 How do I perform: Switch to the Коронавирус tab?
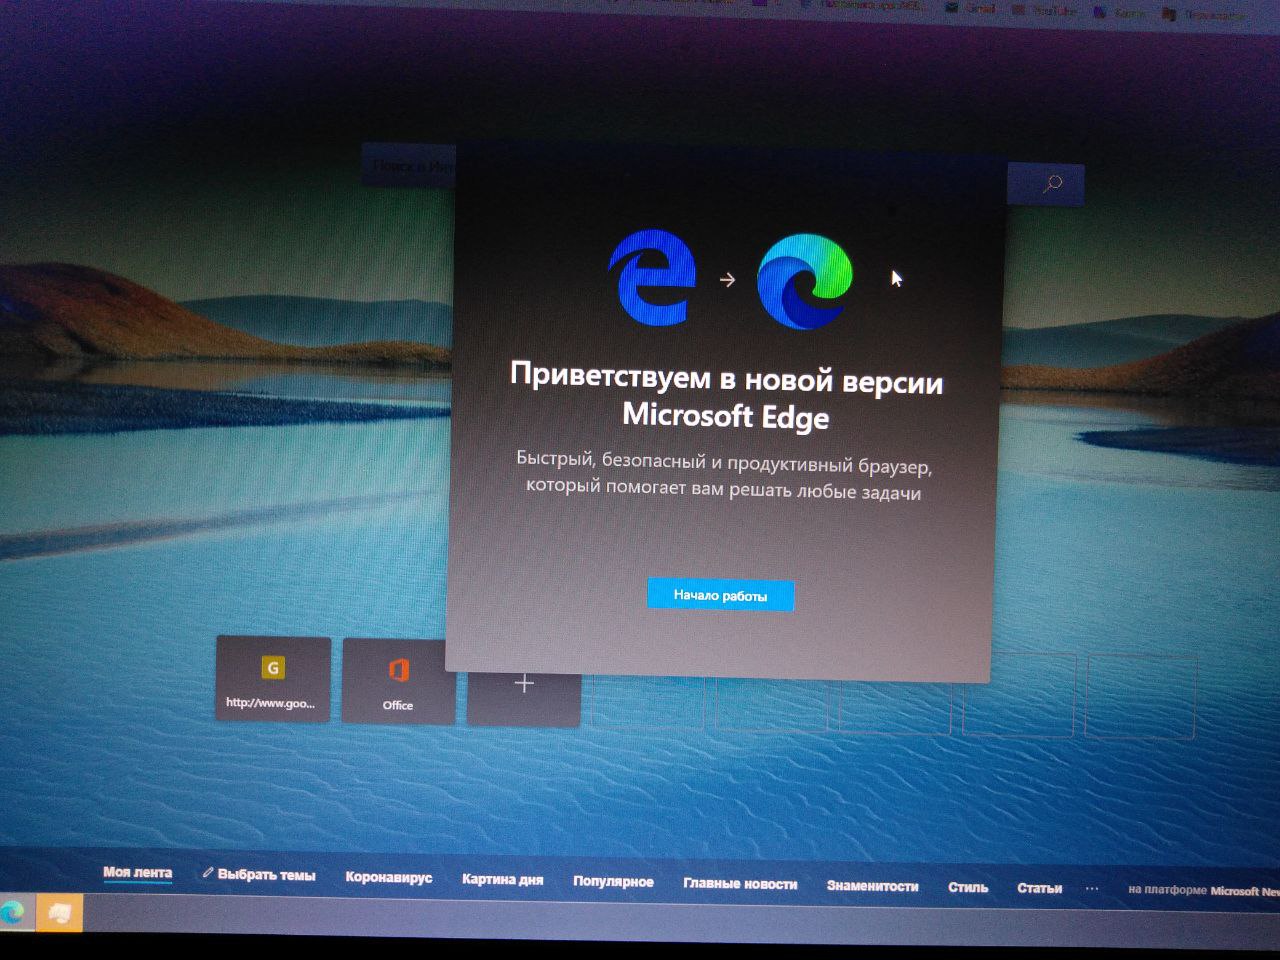coord(389,877)
